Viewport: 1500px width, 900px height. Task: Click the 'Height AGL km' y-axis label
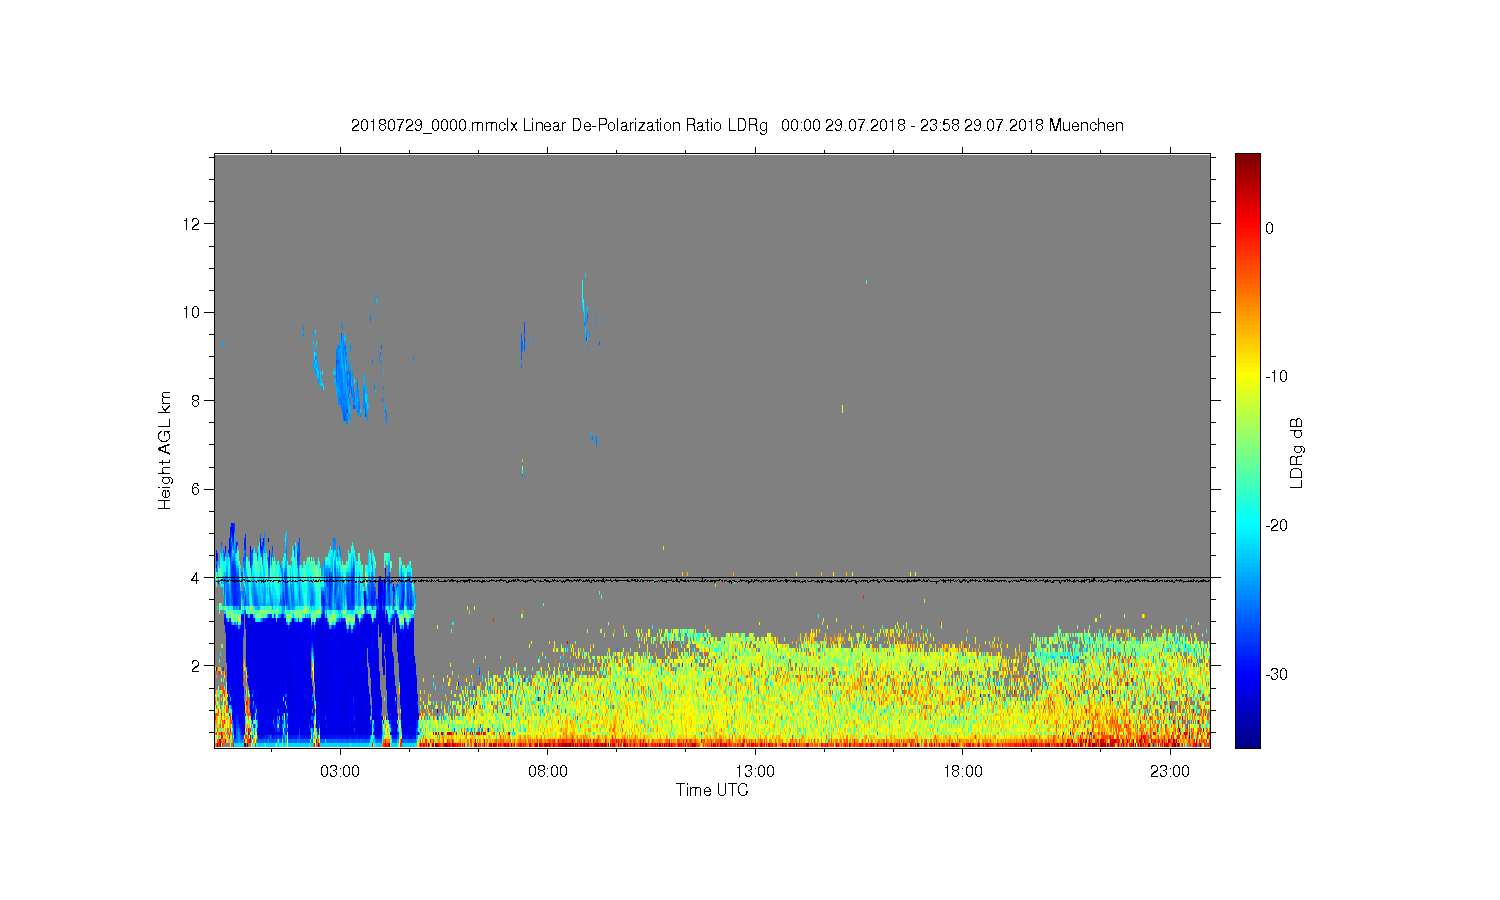[165, 450]
